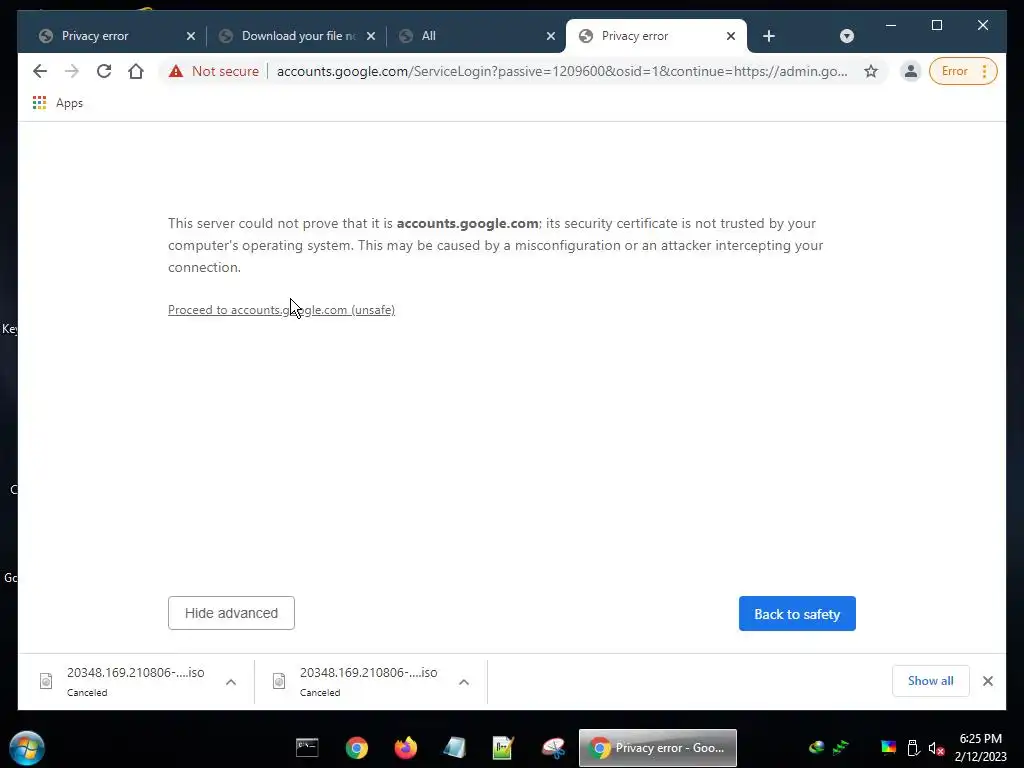Image resolution: width=1024 pixels, height=768 pixels.
Task: Click the red Not secure warning triangle
Action: (176, 71)
